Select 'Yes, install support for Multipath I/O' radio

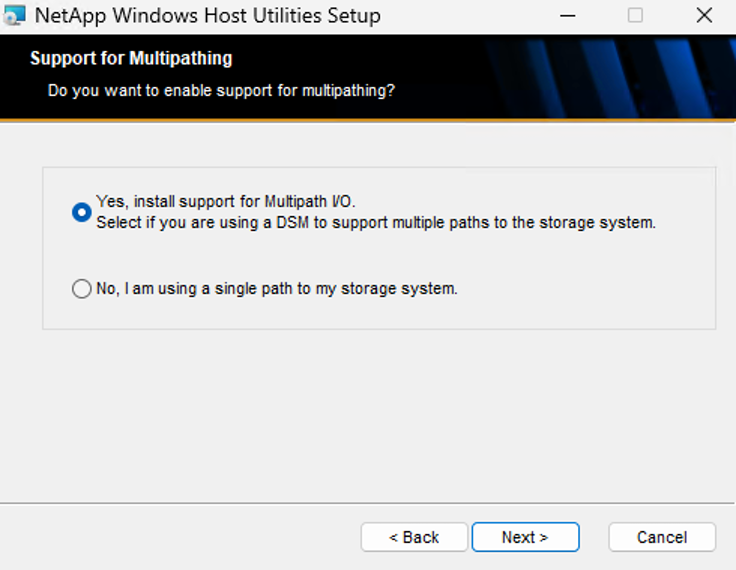tap(82, 212)
